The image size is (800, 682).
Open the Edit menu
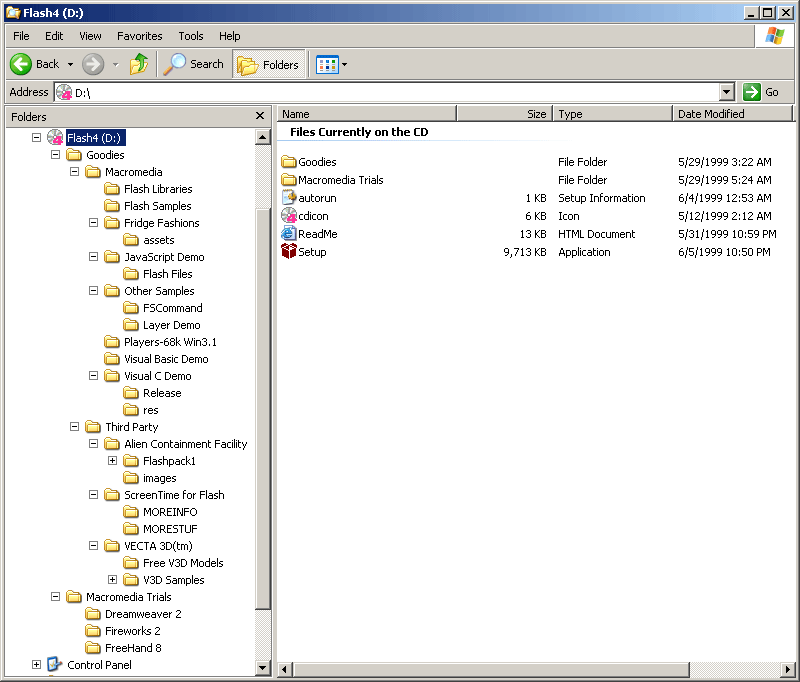(54, 36)
